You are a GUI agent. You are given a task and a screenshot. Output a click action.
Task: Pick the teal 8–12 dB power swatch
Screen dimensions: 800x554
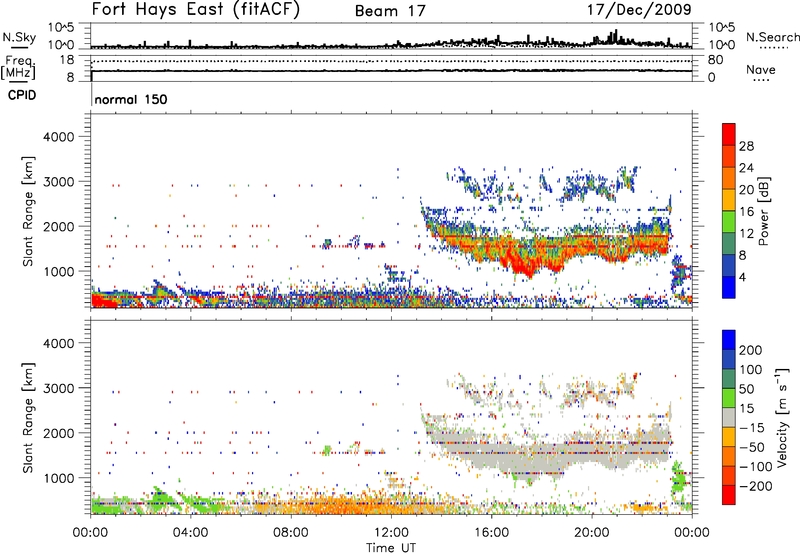(x=729, y=244)
